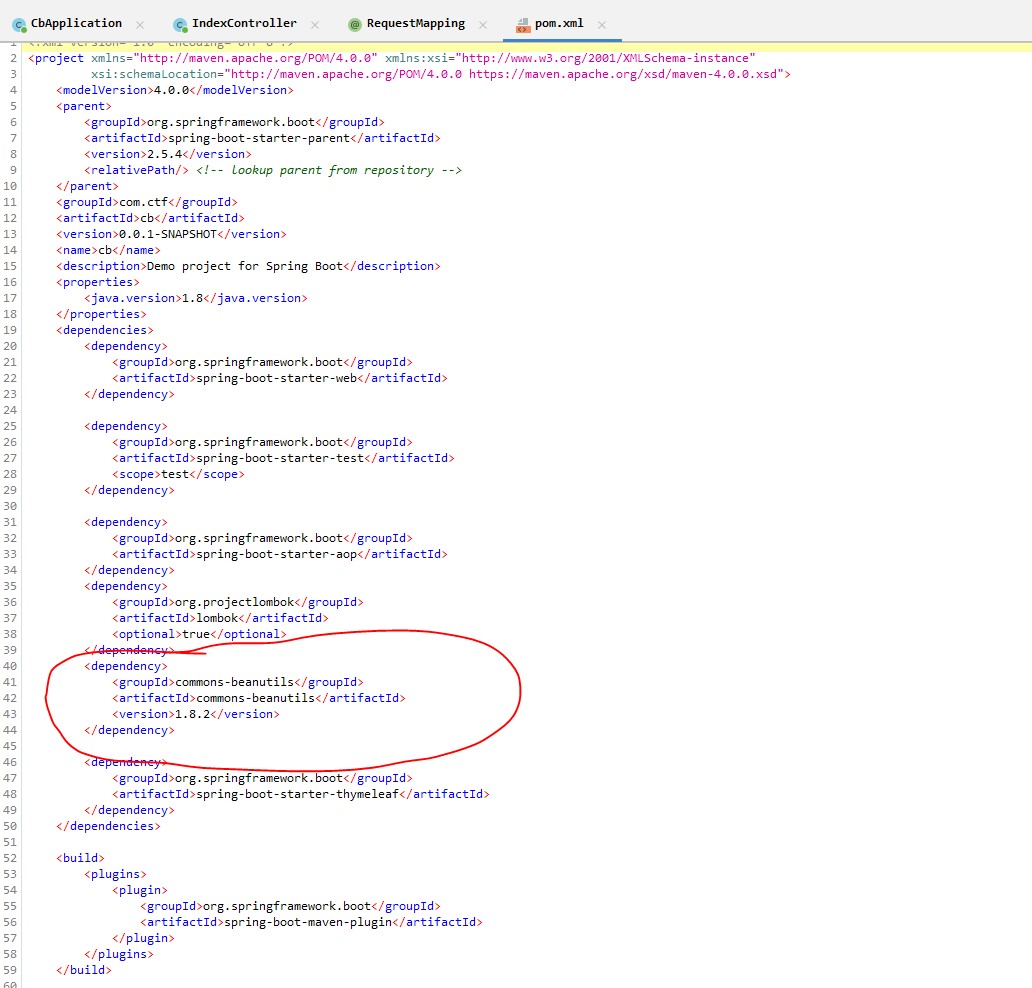Click the opening plugins tag on line 53

click(x=115, y=874)
